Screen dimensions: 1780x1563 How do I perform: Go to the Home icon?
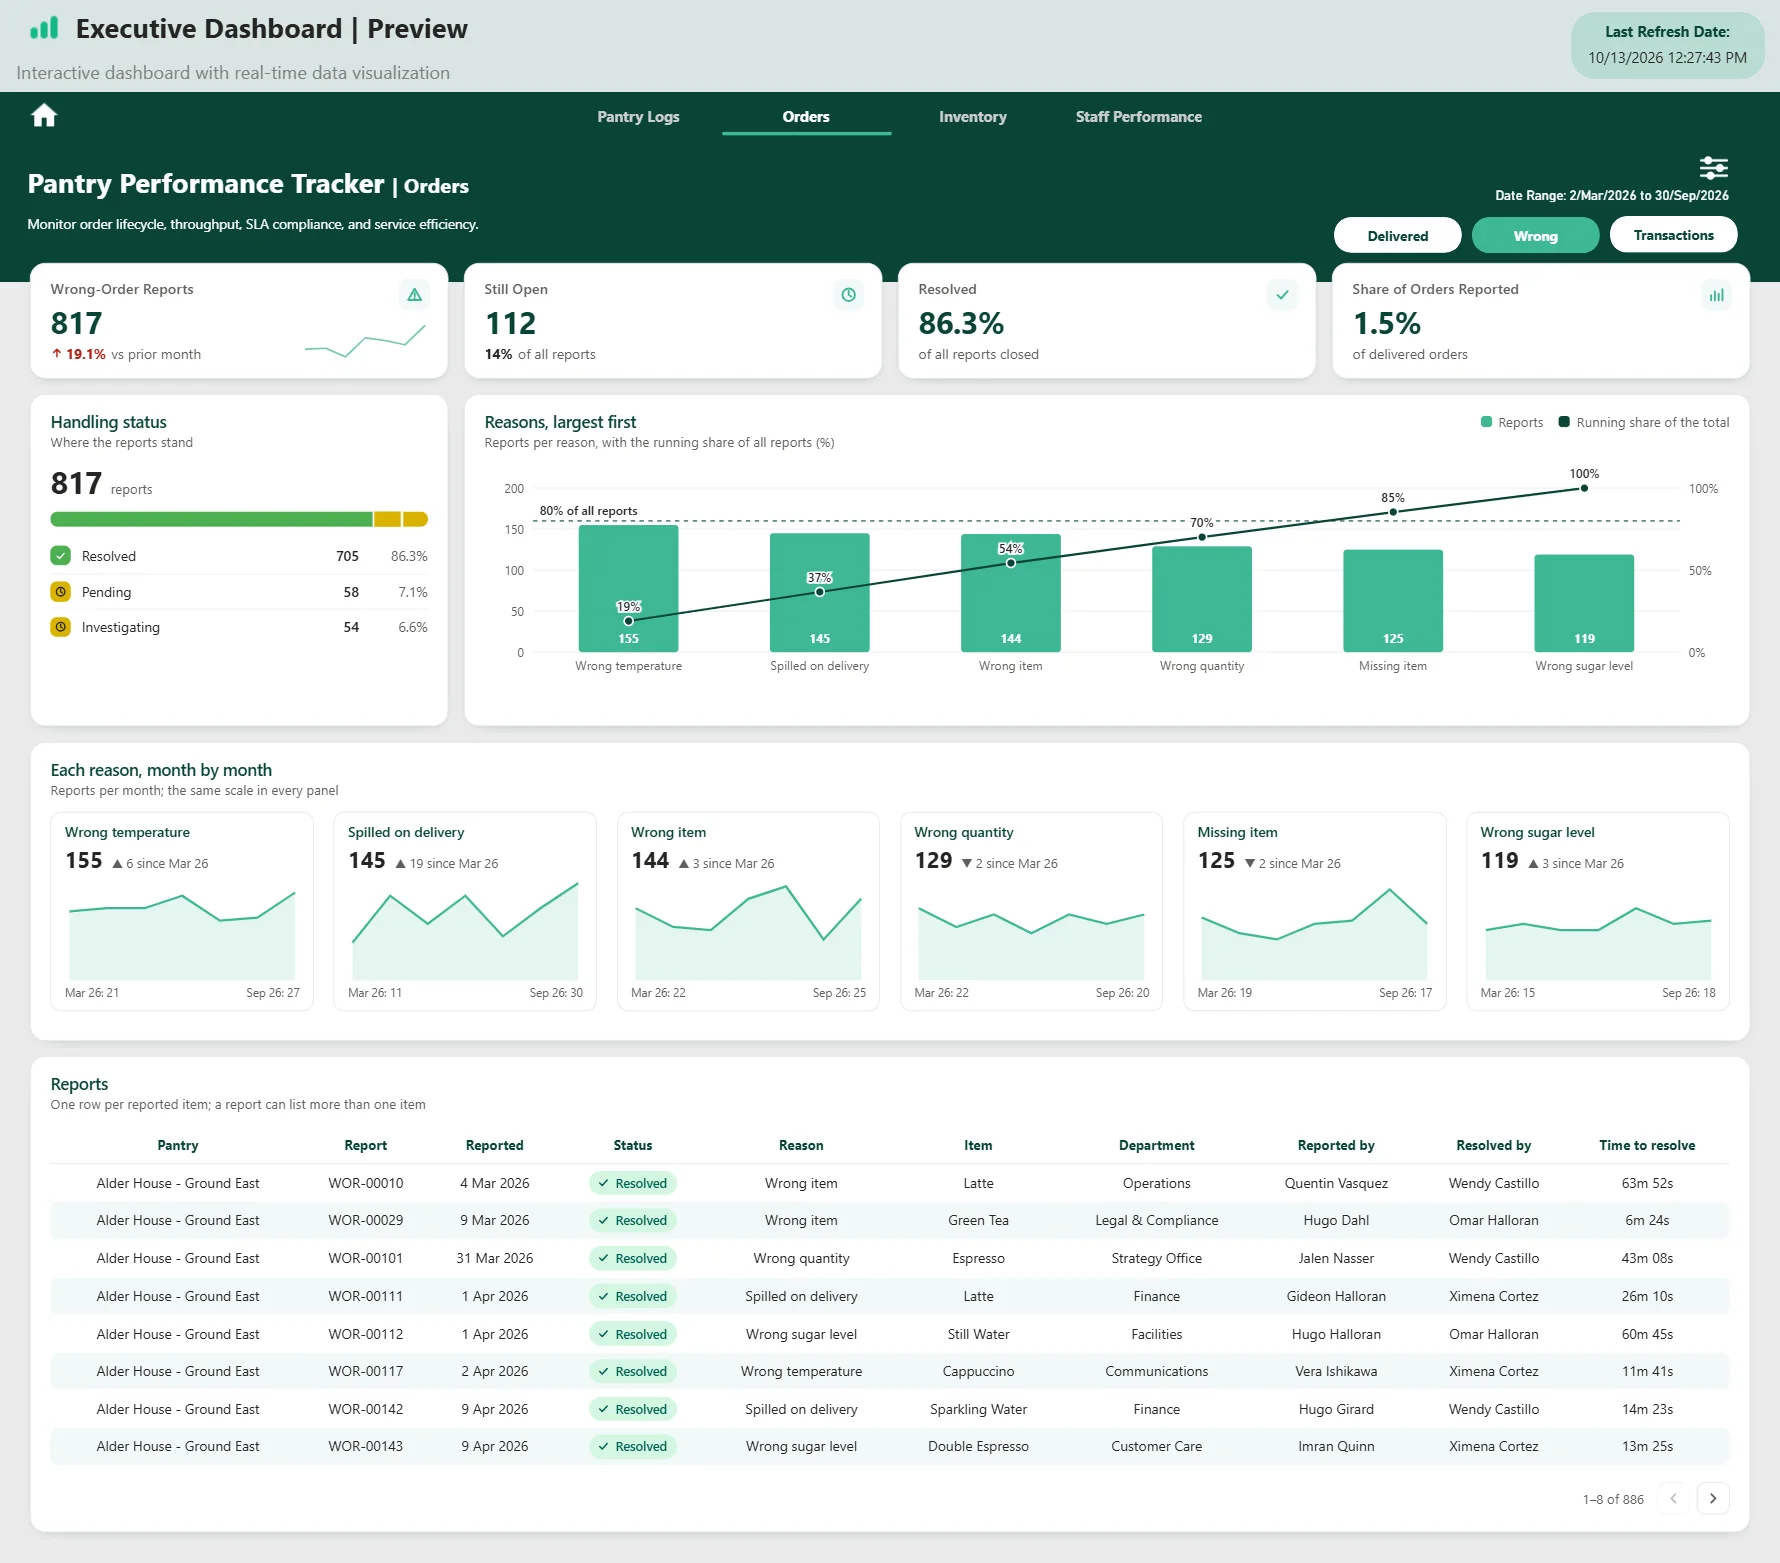(44, 116)
